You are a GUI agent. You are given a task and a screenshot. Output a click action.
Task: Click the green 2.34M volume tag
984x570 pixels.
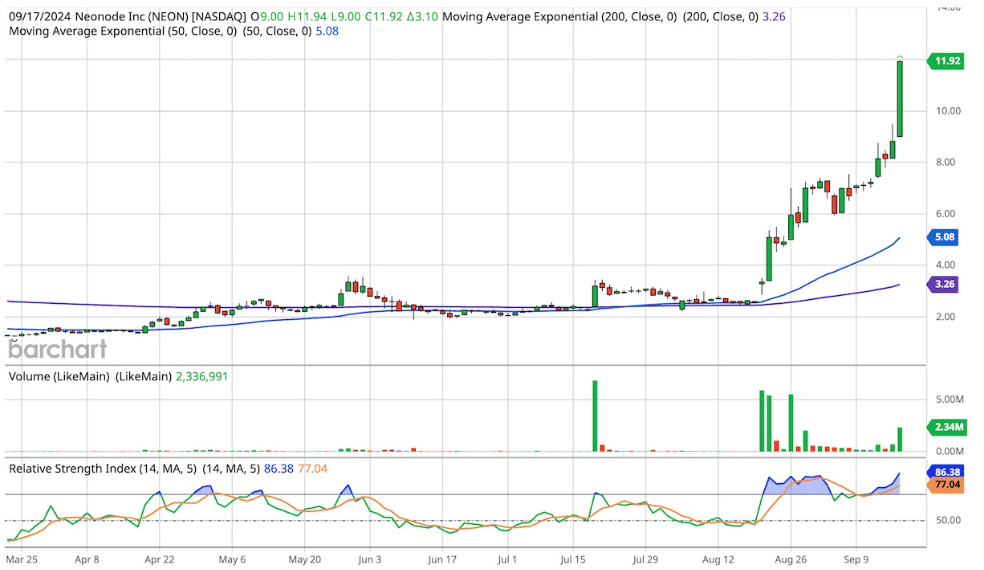pyautogui.click(x=947, y=427)
